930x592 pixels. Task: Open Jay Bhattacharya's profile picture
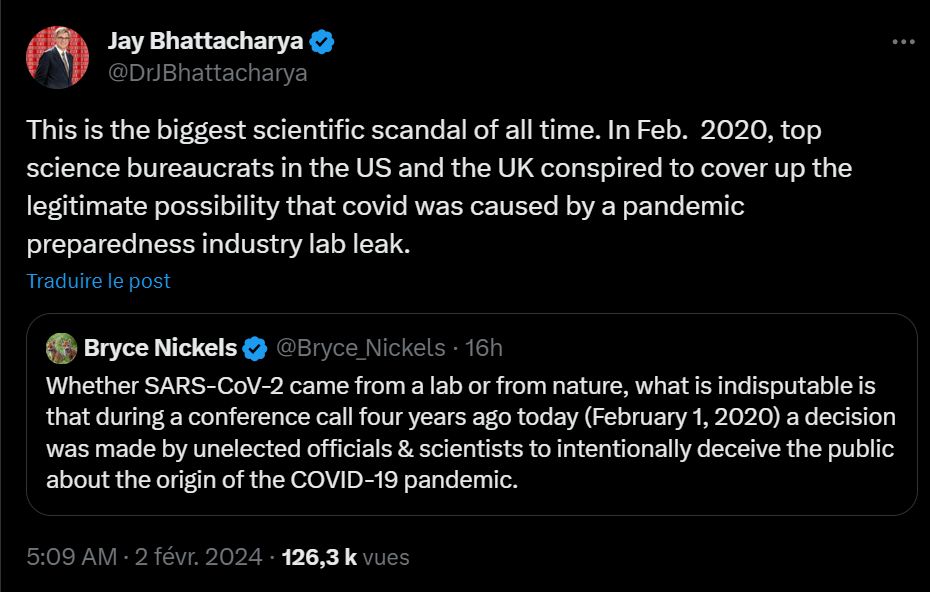click(57, 58)
